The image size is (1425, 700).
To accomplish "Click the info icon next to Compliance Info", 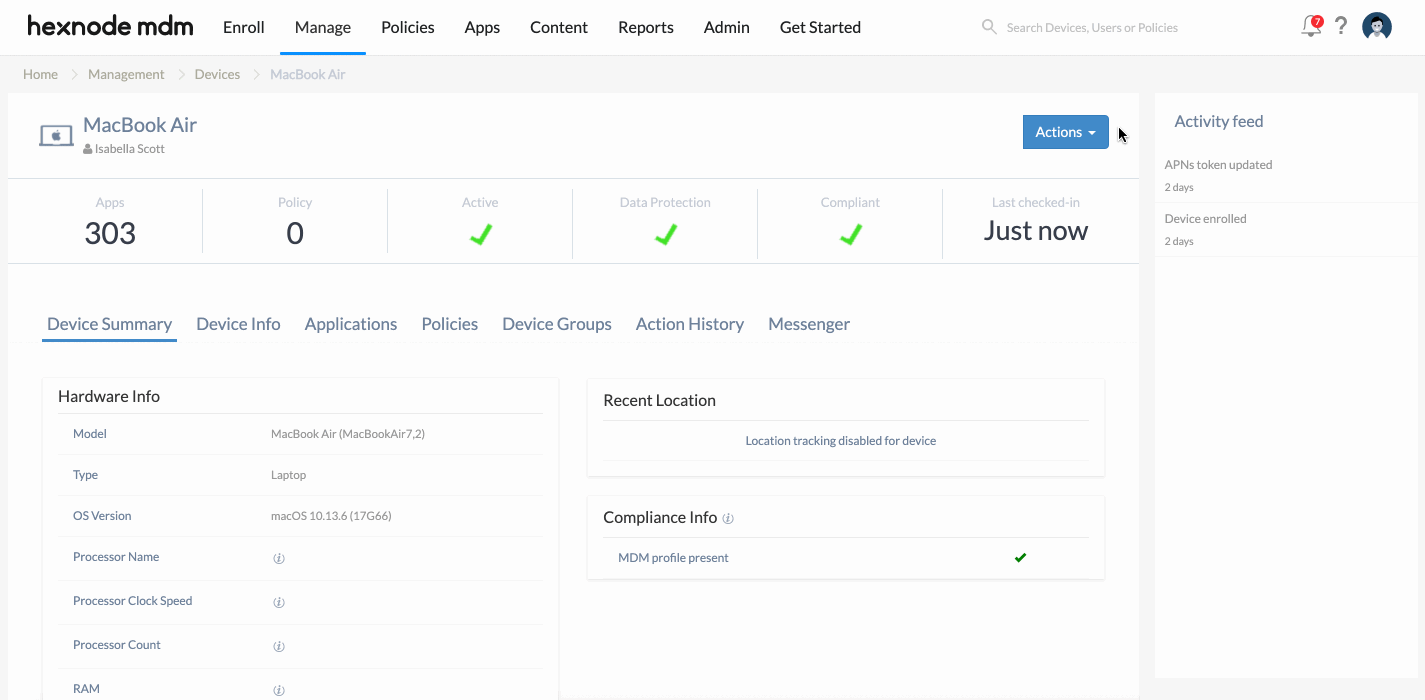I will tap(728, 519).
